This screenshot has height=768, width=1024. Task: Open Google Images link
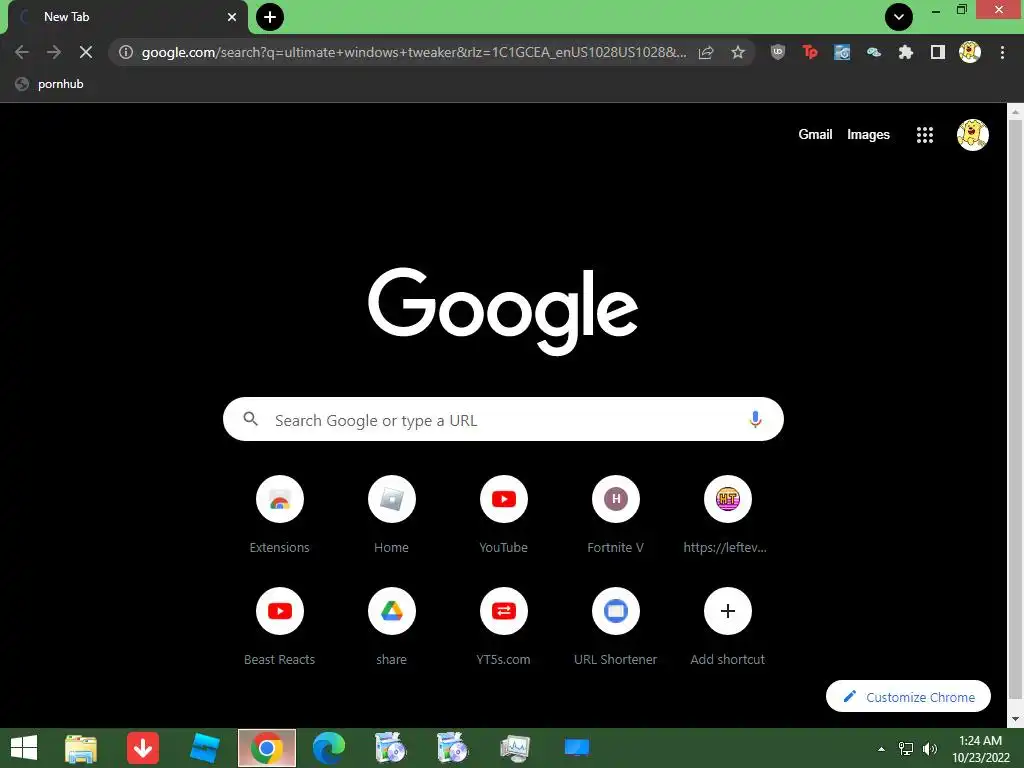(x=869, y=135)
